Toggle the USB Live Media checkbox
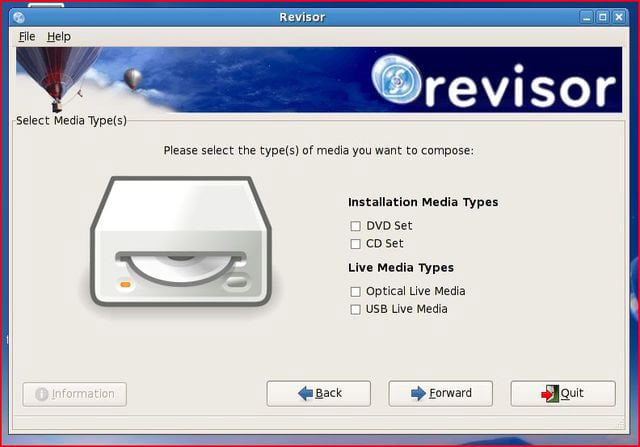The image size is (640, 447). [356, 309]
